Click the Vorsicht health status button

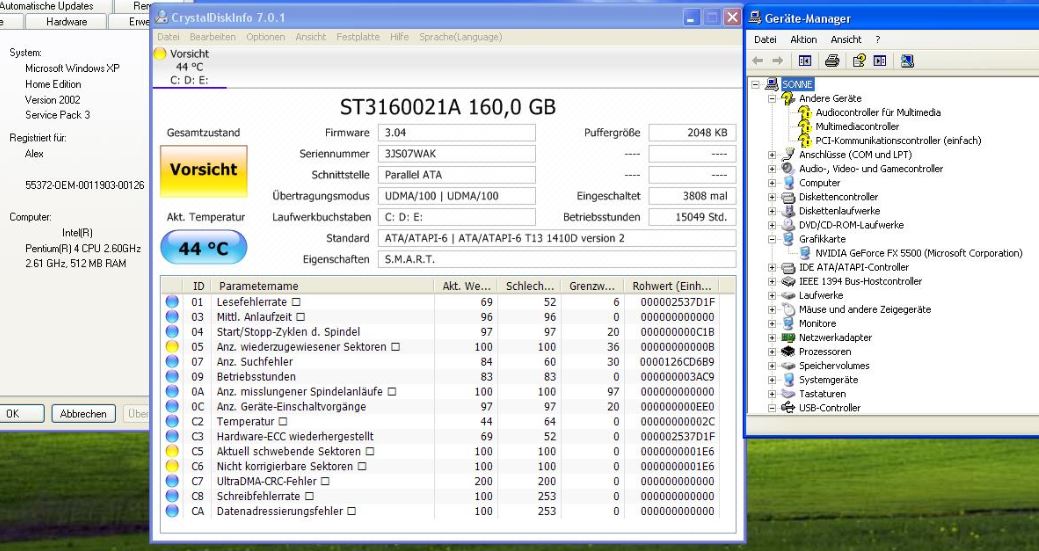click(203, 171)
